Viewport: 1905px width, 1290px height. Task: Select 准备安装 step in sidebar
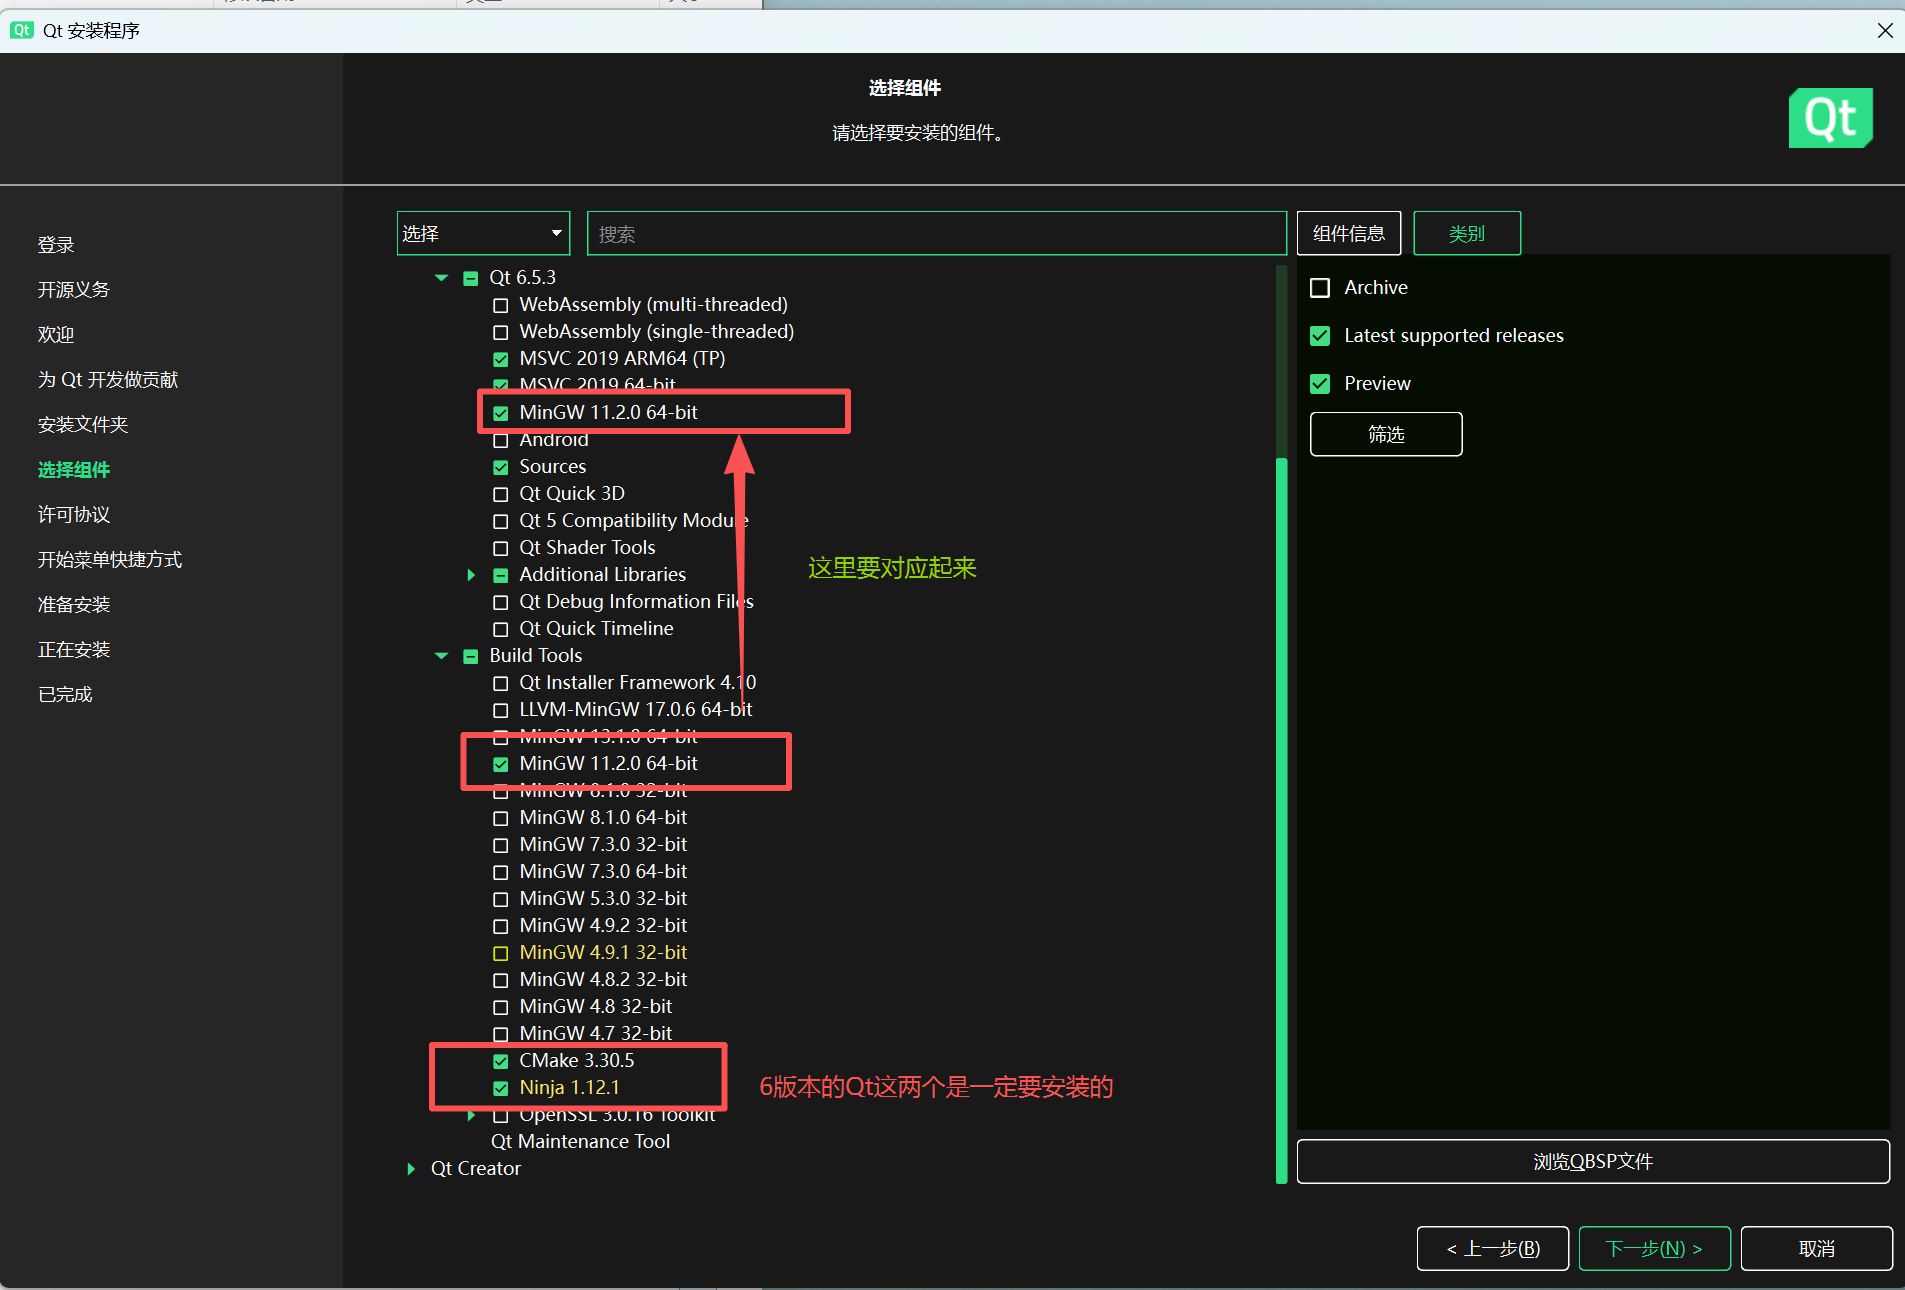[74, 605]
